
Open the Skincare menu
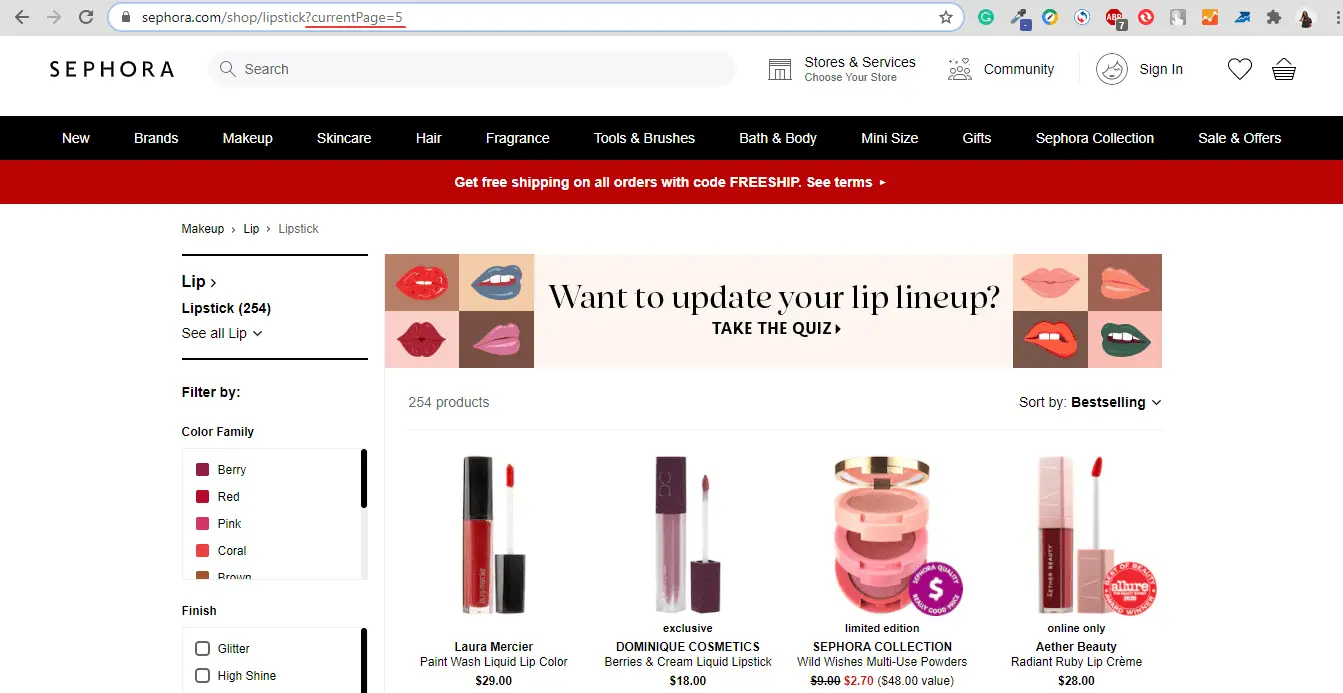point(343,138)
